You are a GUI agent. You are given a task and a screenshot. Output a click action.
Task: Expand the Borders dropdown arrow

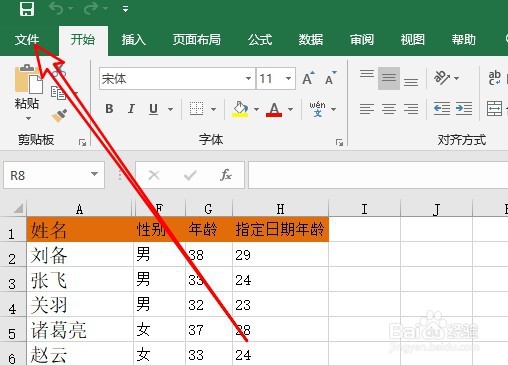[213, 109]
